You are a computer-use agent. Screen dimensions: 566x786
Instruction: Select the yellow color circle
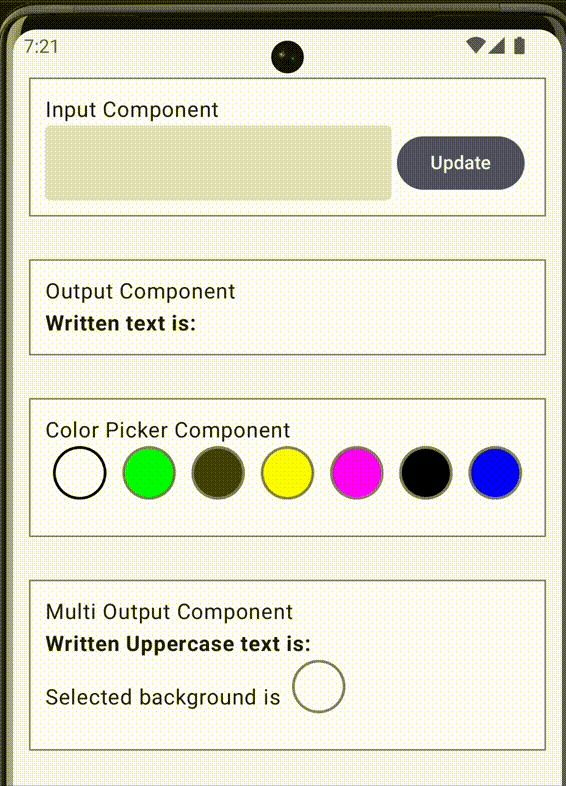(287, 473)
